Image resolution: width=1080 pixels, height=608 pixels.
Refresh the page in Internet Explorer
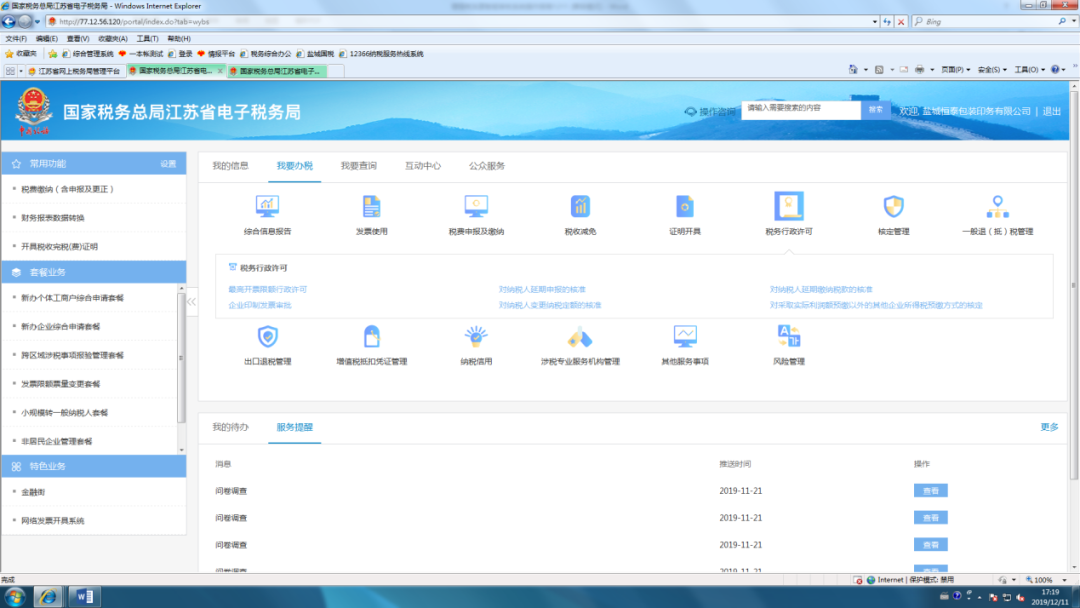pos(887,21)
